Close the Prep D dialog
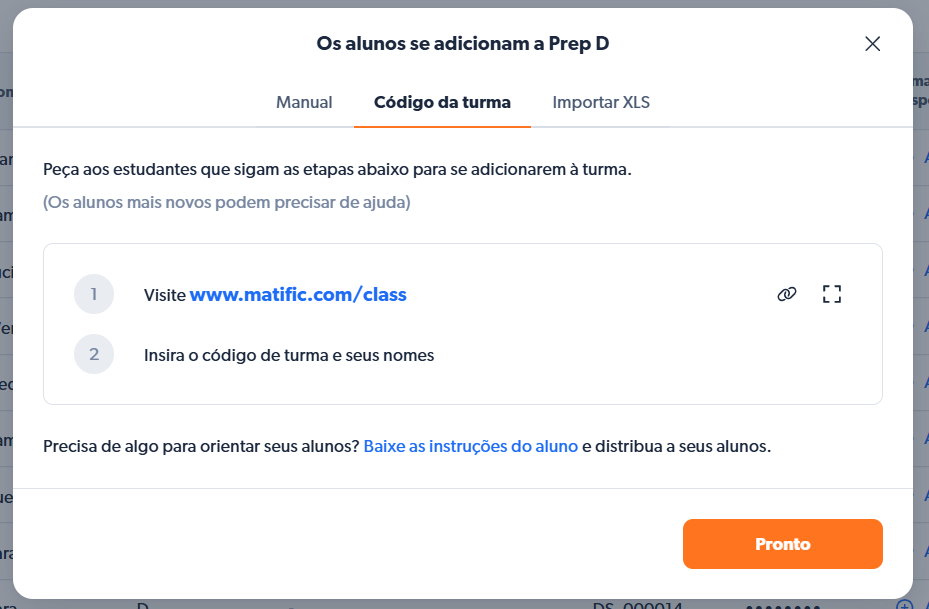 click(872, 43)
